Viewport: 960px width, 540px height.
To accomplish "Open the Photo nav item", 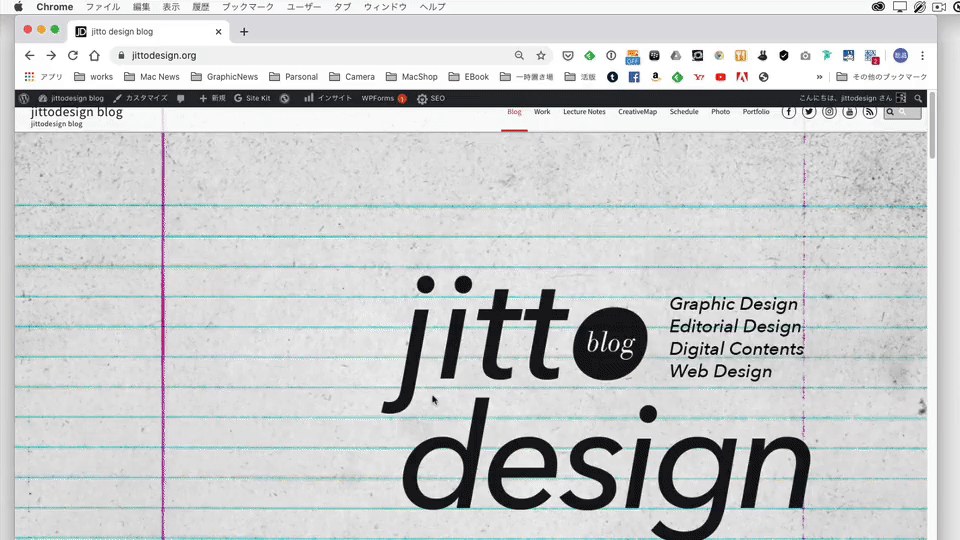I will [x=721, y=112].
